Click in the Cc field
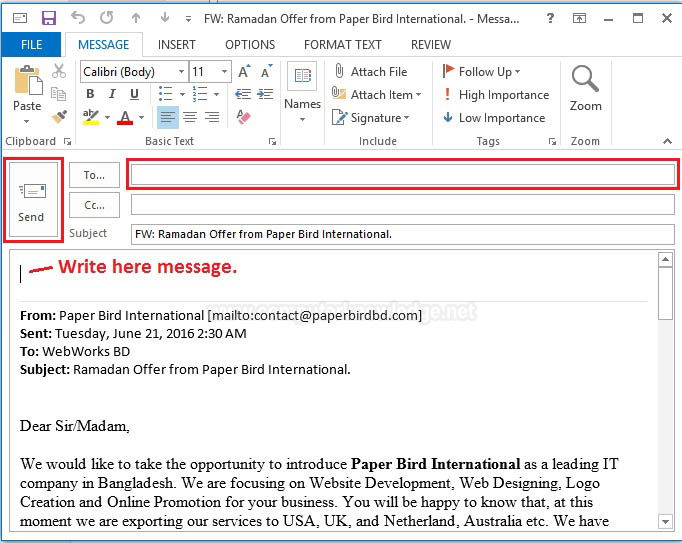Viewport: 682px width, 543px height. coord(403,204)
